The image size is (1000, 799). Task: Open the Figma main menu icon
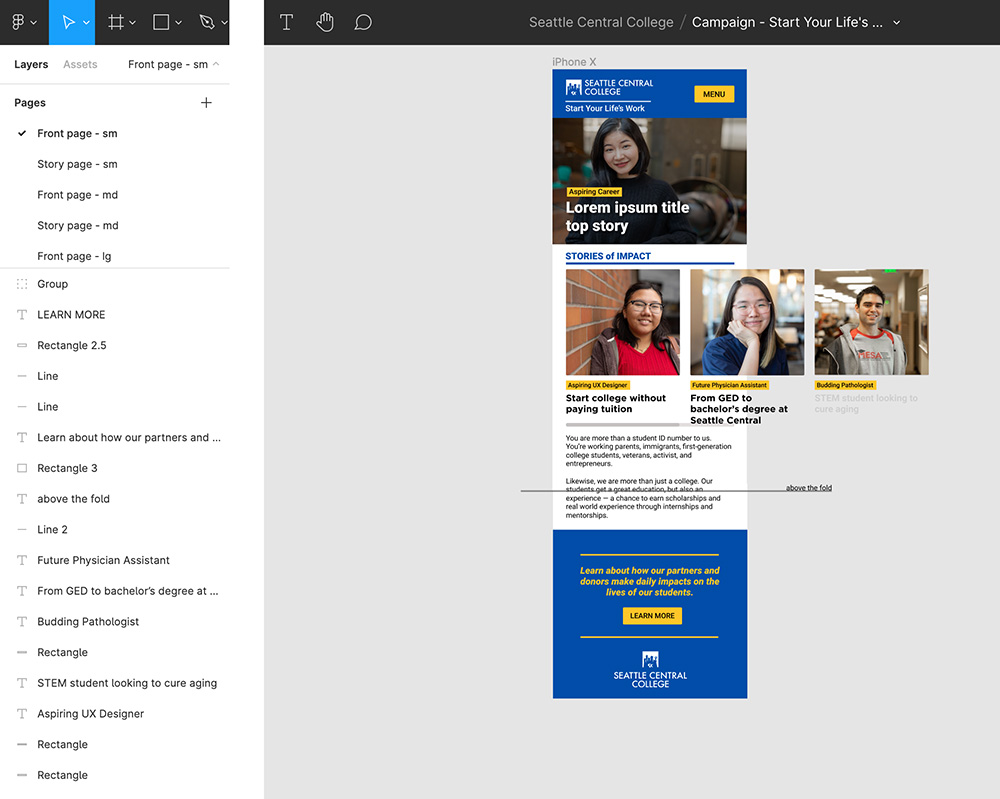pos(18,22)
